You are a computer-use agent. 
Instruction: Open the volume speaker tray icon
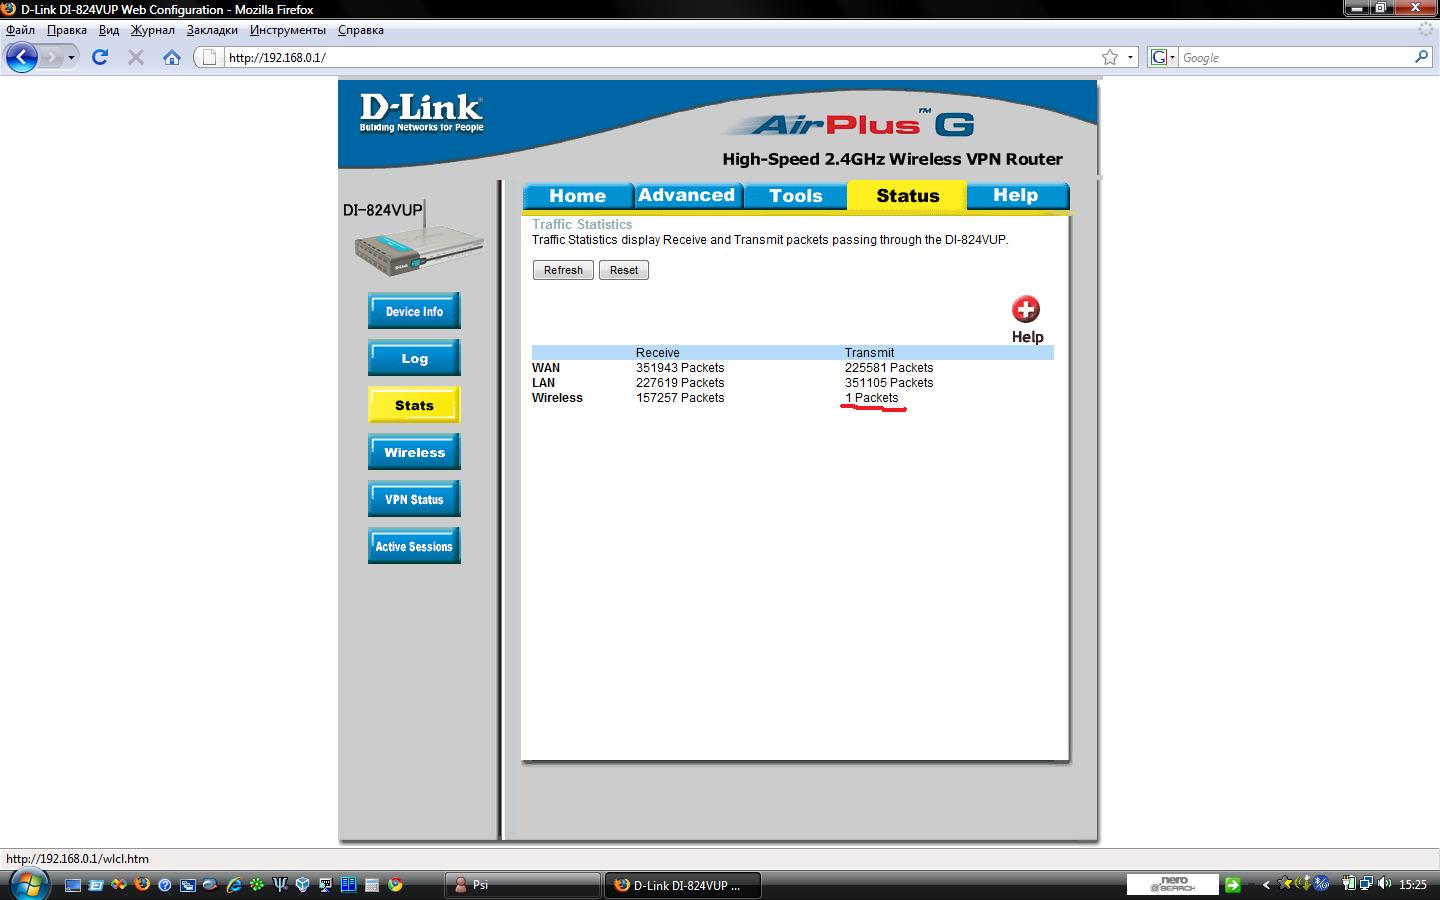pyautogui.click(x=1384, y=884)
